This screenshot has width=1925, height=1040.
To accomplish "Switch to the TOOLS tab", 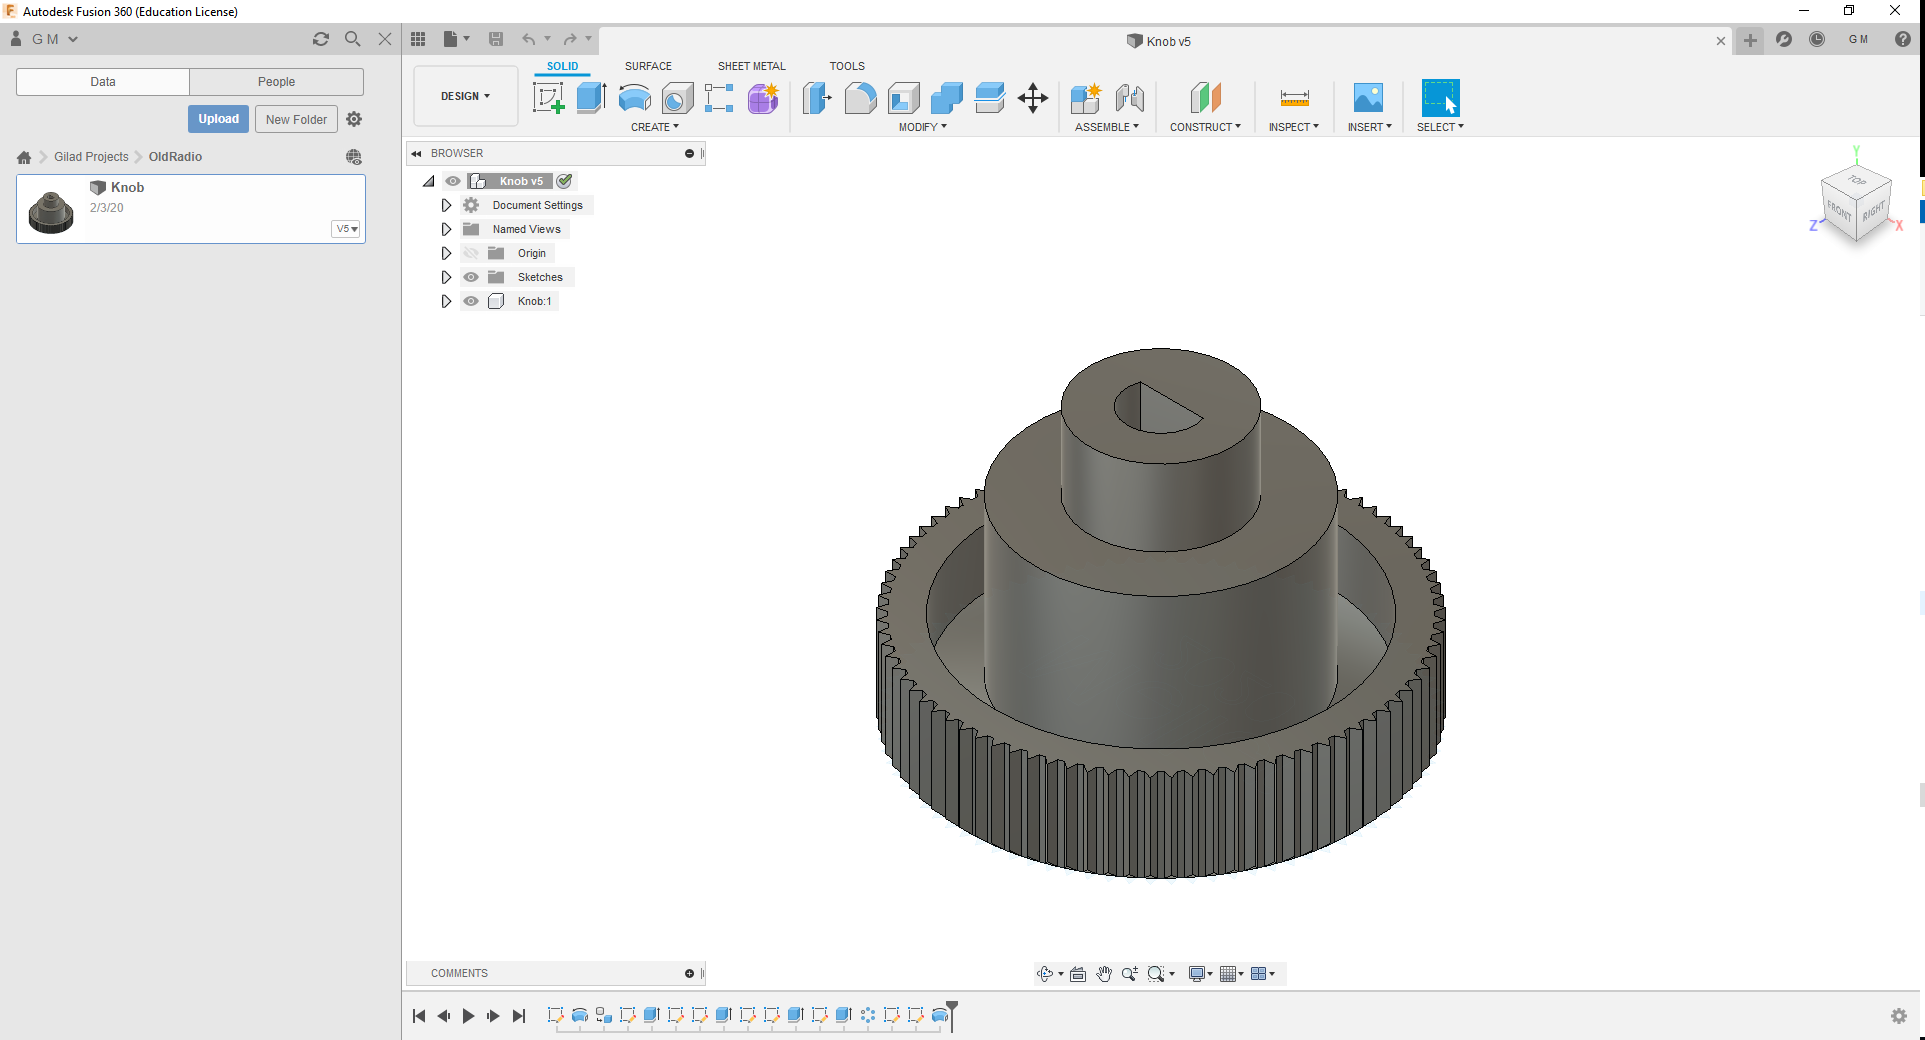I will click(847, 66).
